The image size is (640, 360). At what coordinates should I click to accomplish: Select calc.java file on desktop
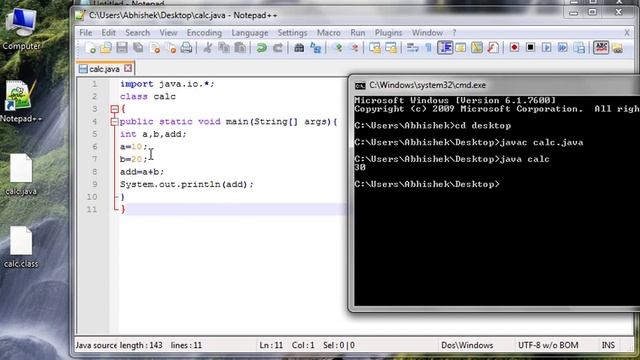(21, 174)
